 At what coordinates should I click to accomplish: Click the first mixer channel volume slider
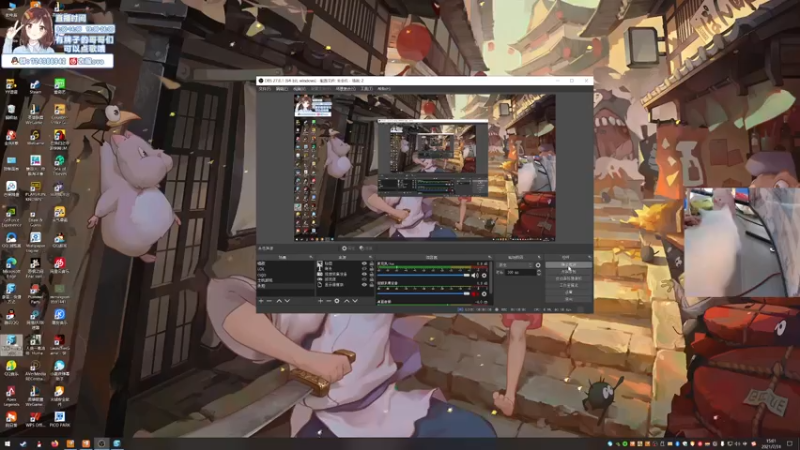coord(423,276)
